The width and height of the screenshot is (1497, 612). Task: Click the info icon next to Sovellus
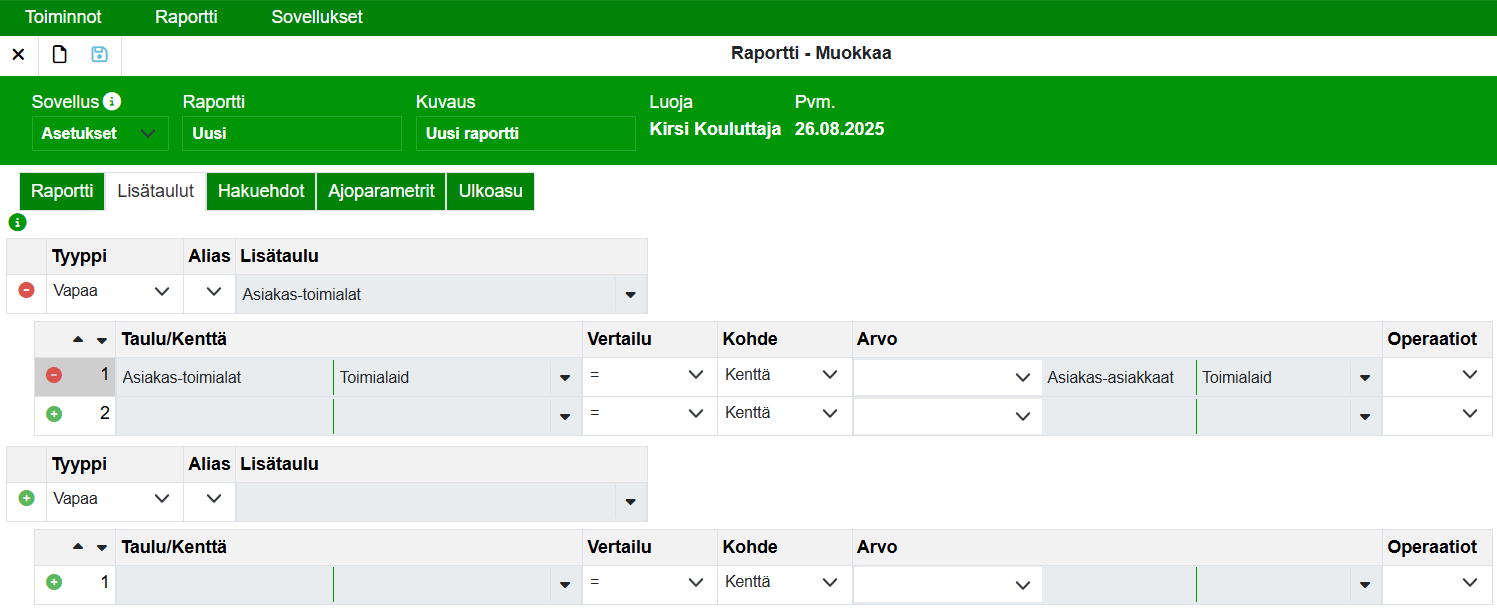[x=112, y=102]
